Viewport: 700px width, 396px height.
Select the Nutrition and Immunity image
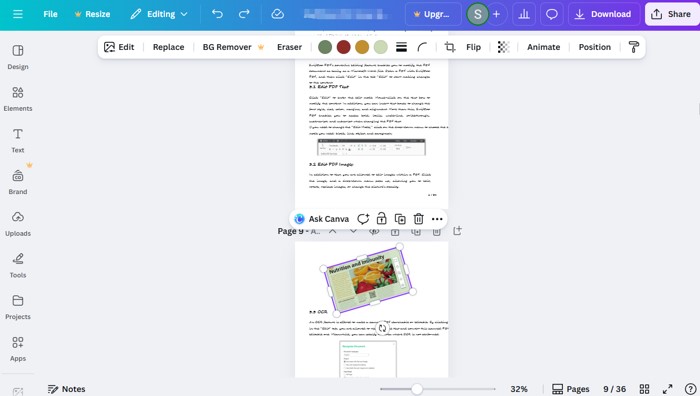(368, 280)
